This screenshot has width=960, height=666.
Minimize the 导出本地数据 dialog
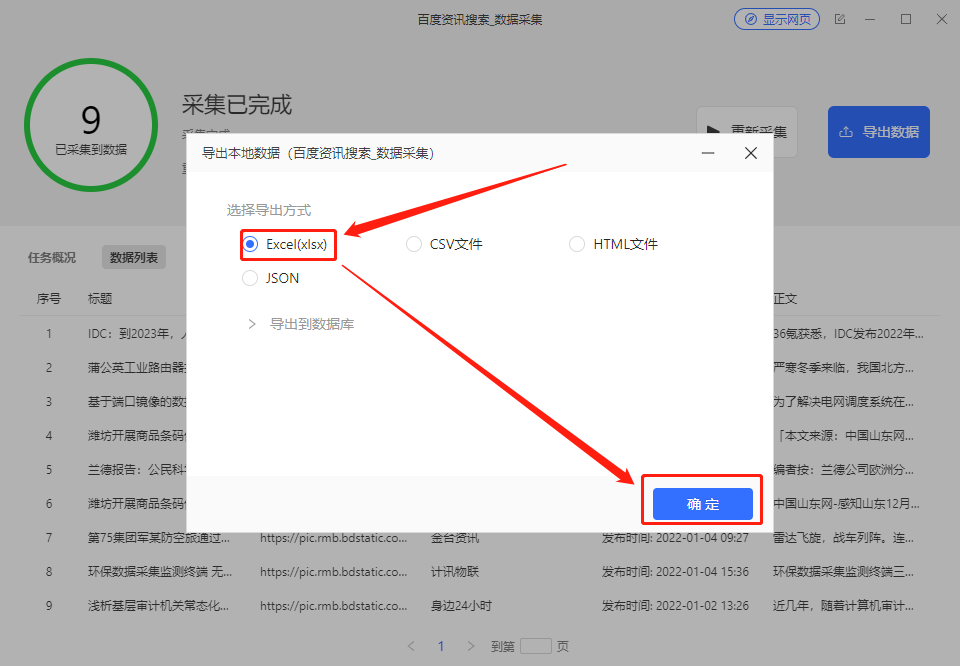[708, 153]
